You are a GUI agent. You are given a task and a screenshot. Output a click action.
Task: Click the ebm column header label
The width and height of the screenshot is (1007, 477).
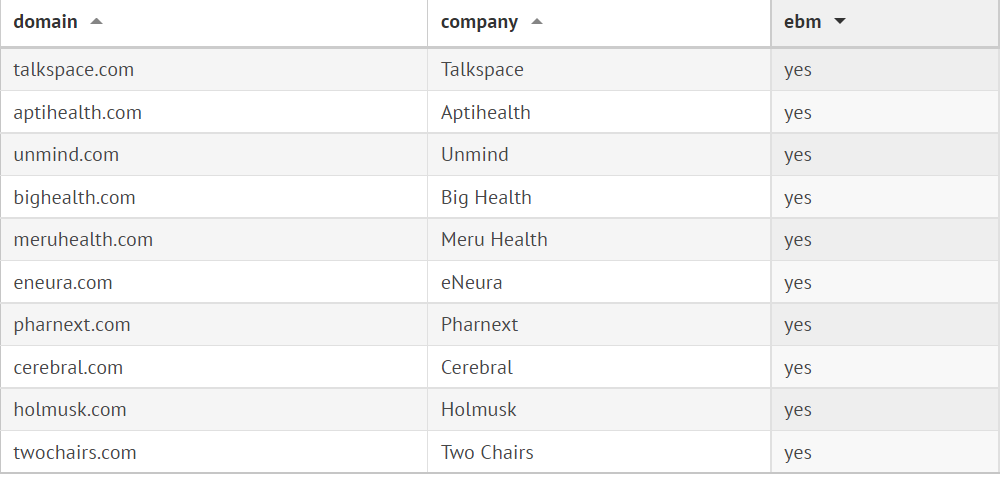point(802,22)
